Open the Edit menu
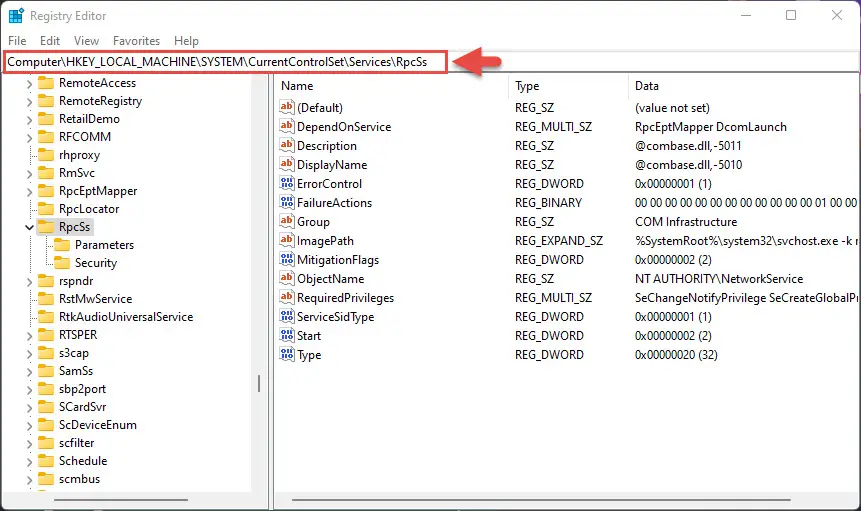 click(49, 41)
